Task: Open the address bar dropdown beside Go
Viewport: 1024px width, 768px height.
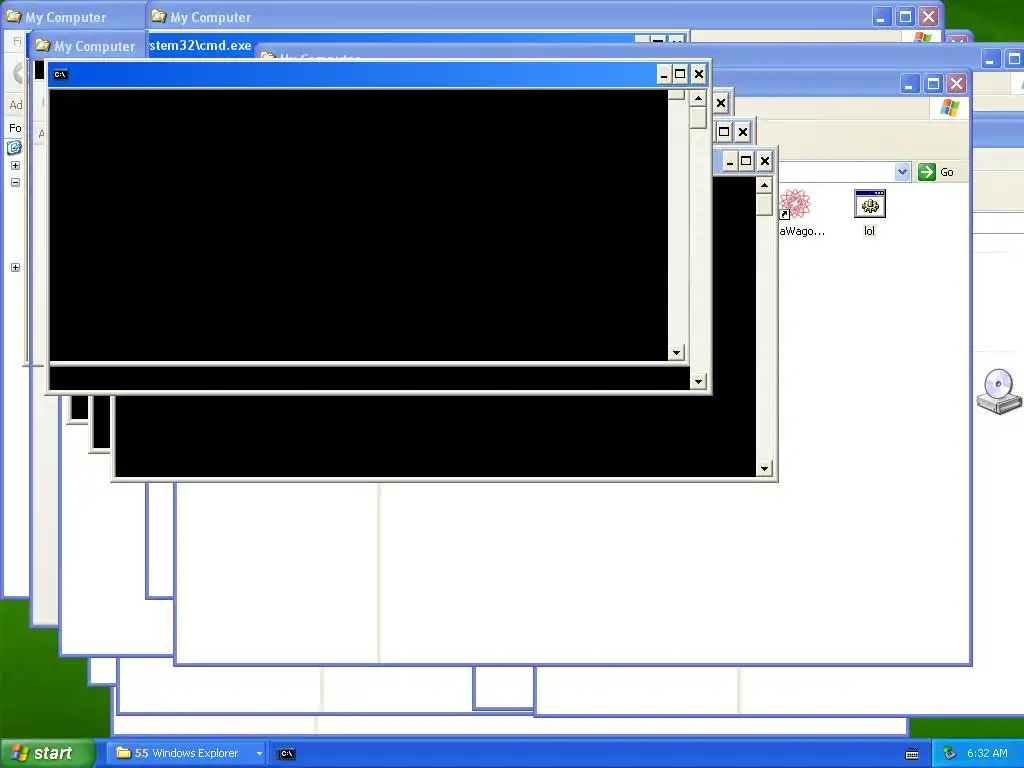Action: click(902, 172)
